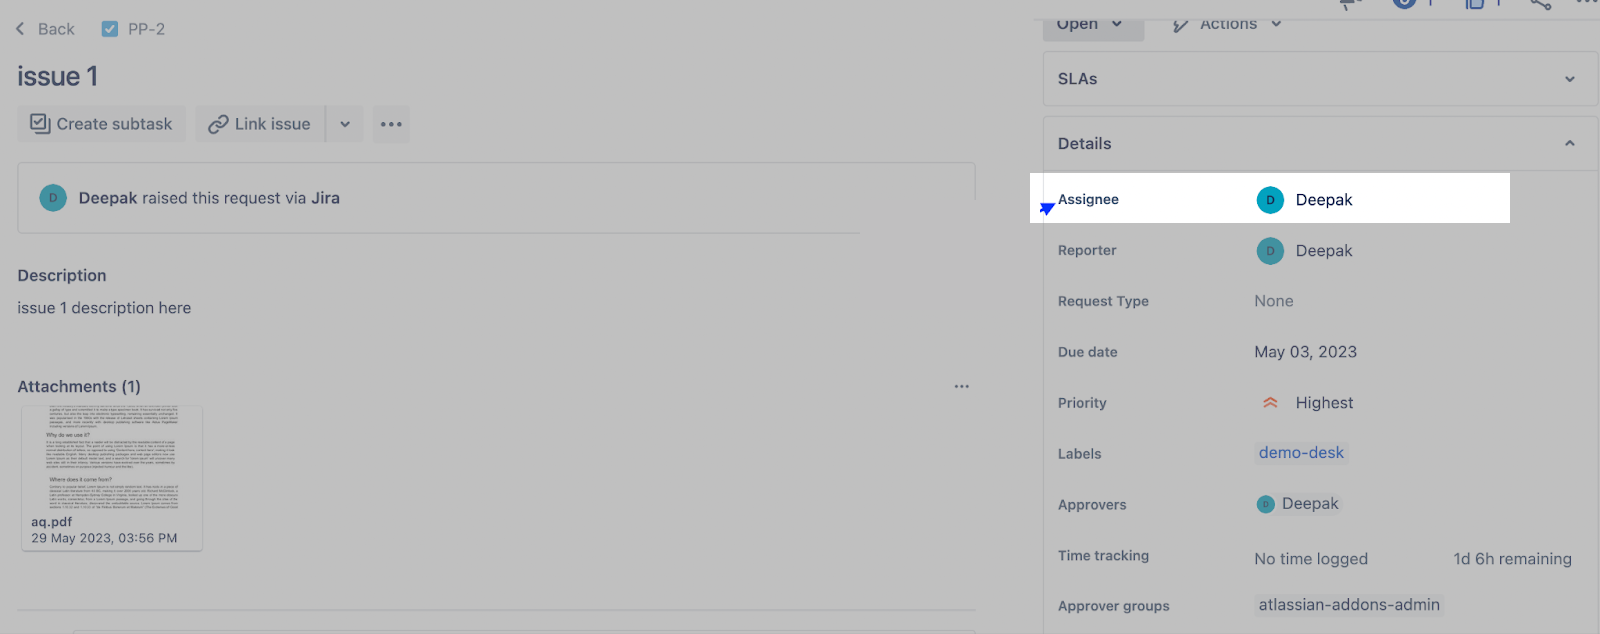Viewport: 1600px width, 634px height.
Task: Open the Open status dropdown
Action: tap(1091, 24)
